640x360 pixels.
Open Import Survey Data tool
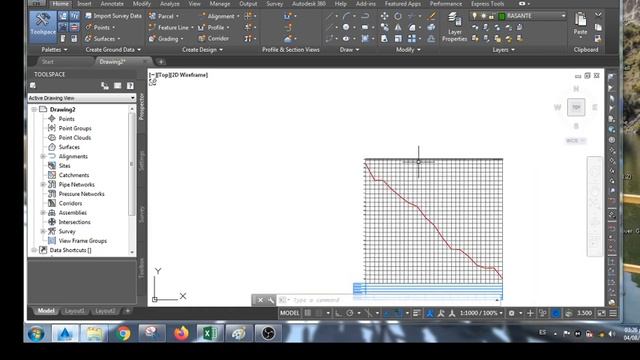click(113, 16)
